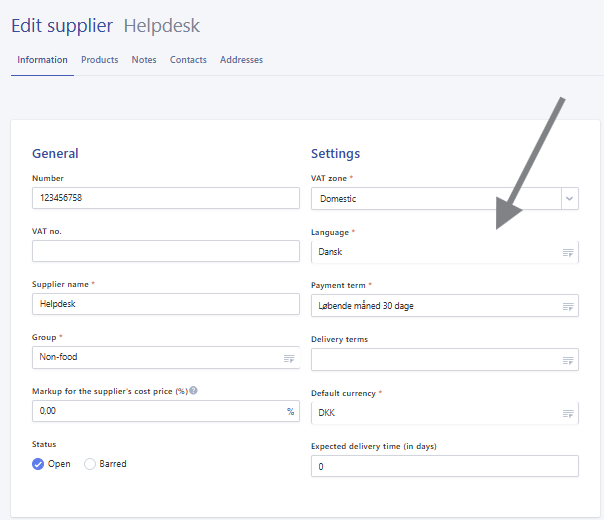Click the markup help question mark icon

193,390
